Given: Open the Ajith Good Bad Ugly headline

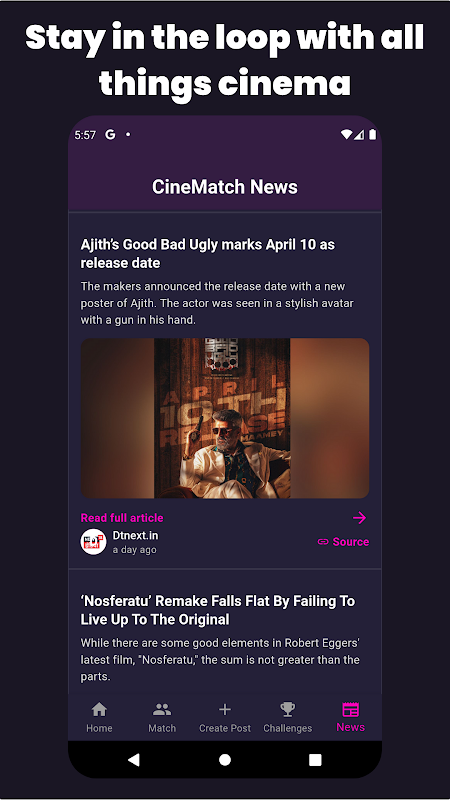Looking at the screenshot, I should click(208, 254).
